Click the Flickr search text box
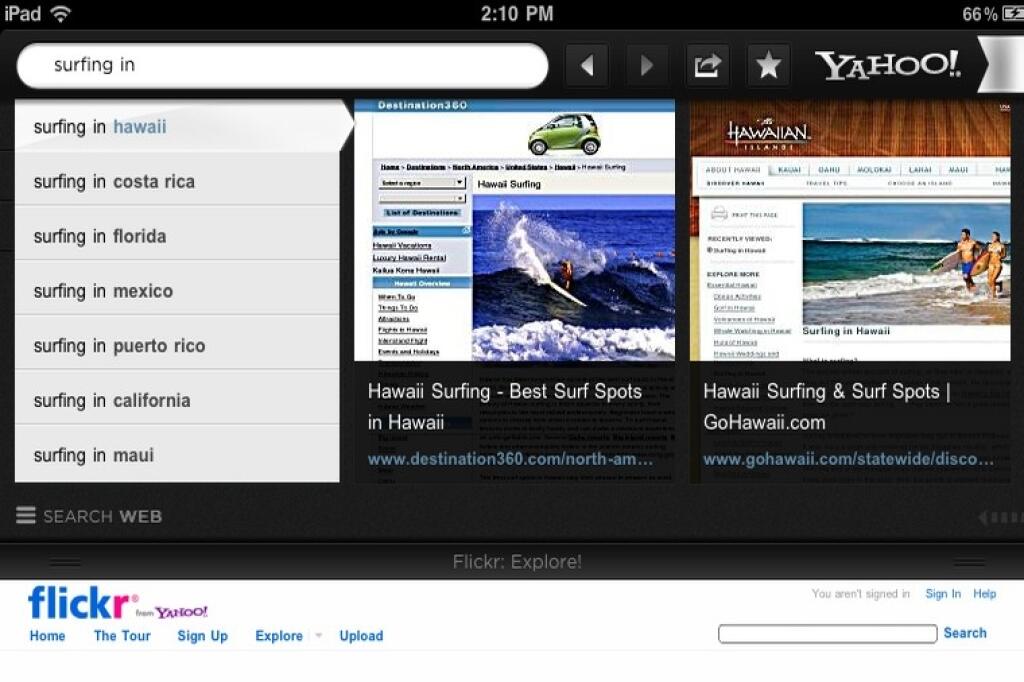 click(x=827, y=634)
